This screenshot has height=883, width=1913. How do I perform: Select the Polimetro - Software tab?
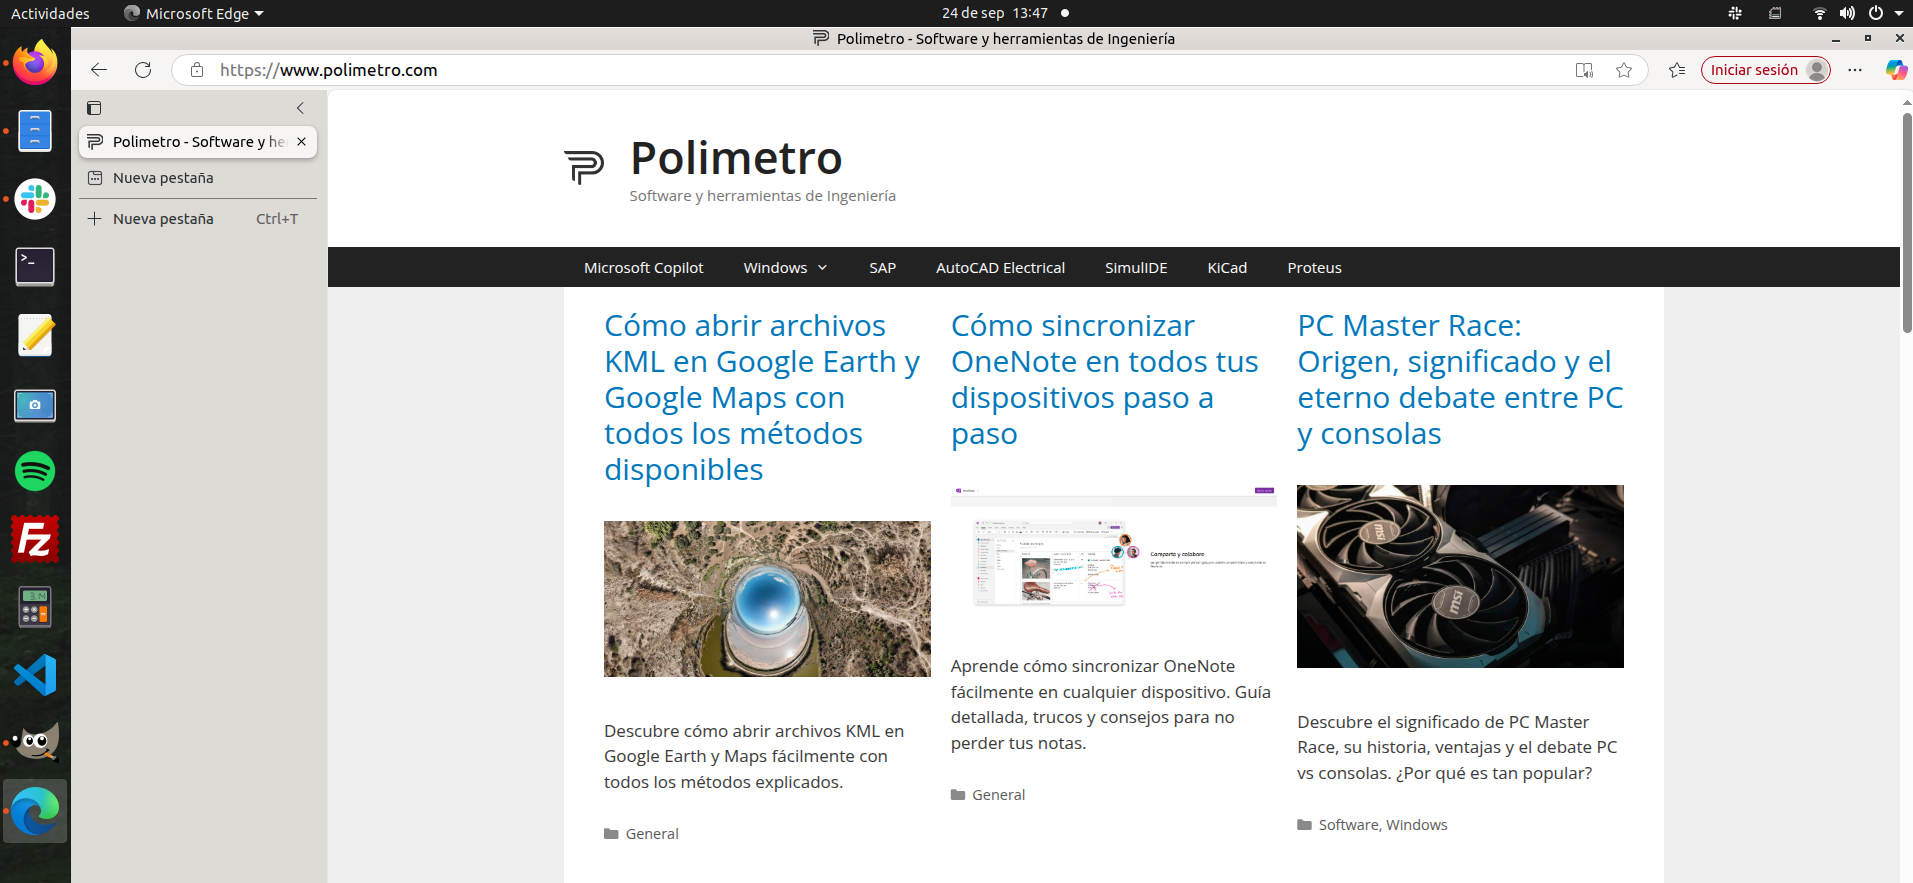click(x=198, y=142)
